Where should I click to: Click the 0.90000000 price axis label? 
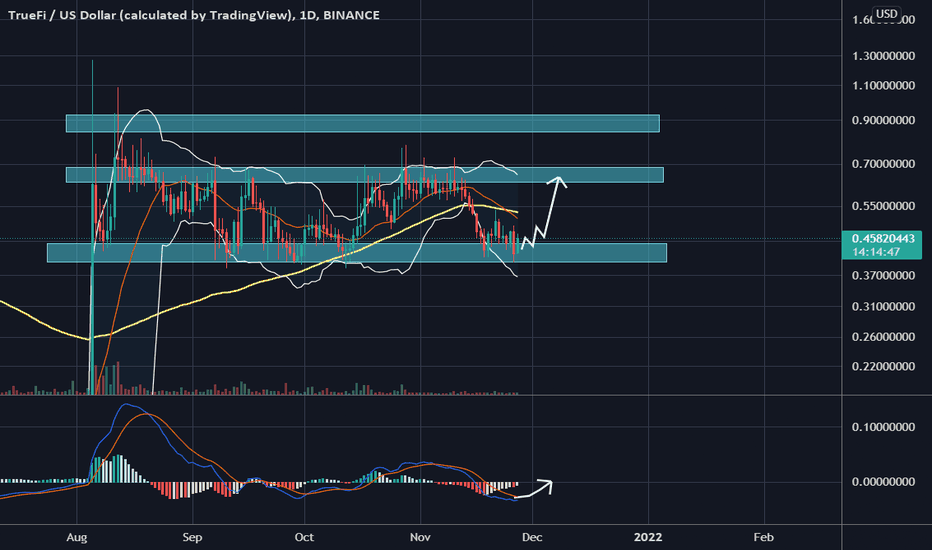[x=883, y=120]
